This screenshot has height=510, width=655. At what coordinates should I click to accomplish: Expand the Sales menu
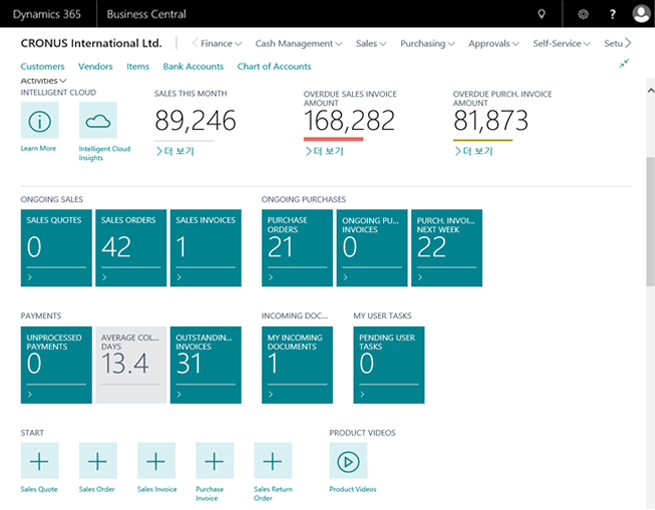371,43
